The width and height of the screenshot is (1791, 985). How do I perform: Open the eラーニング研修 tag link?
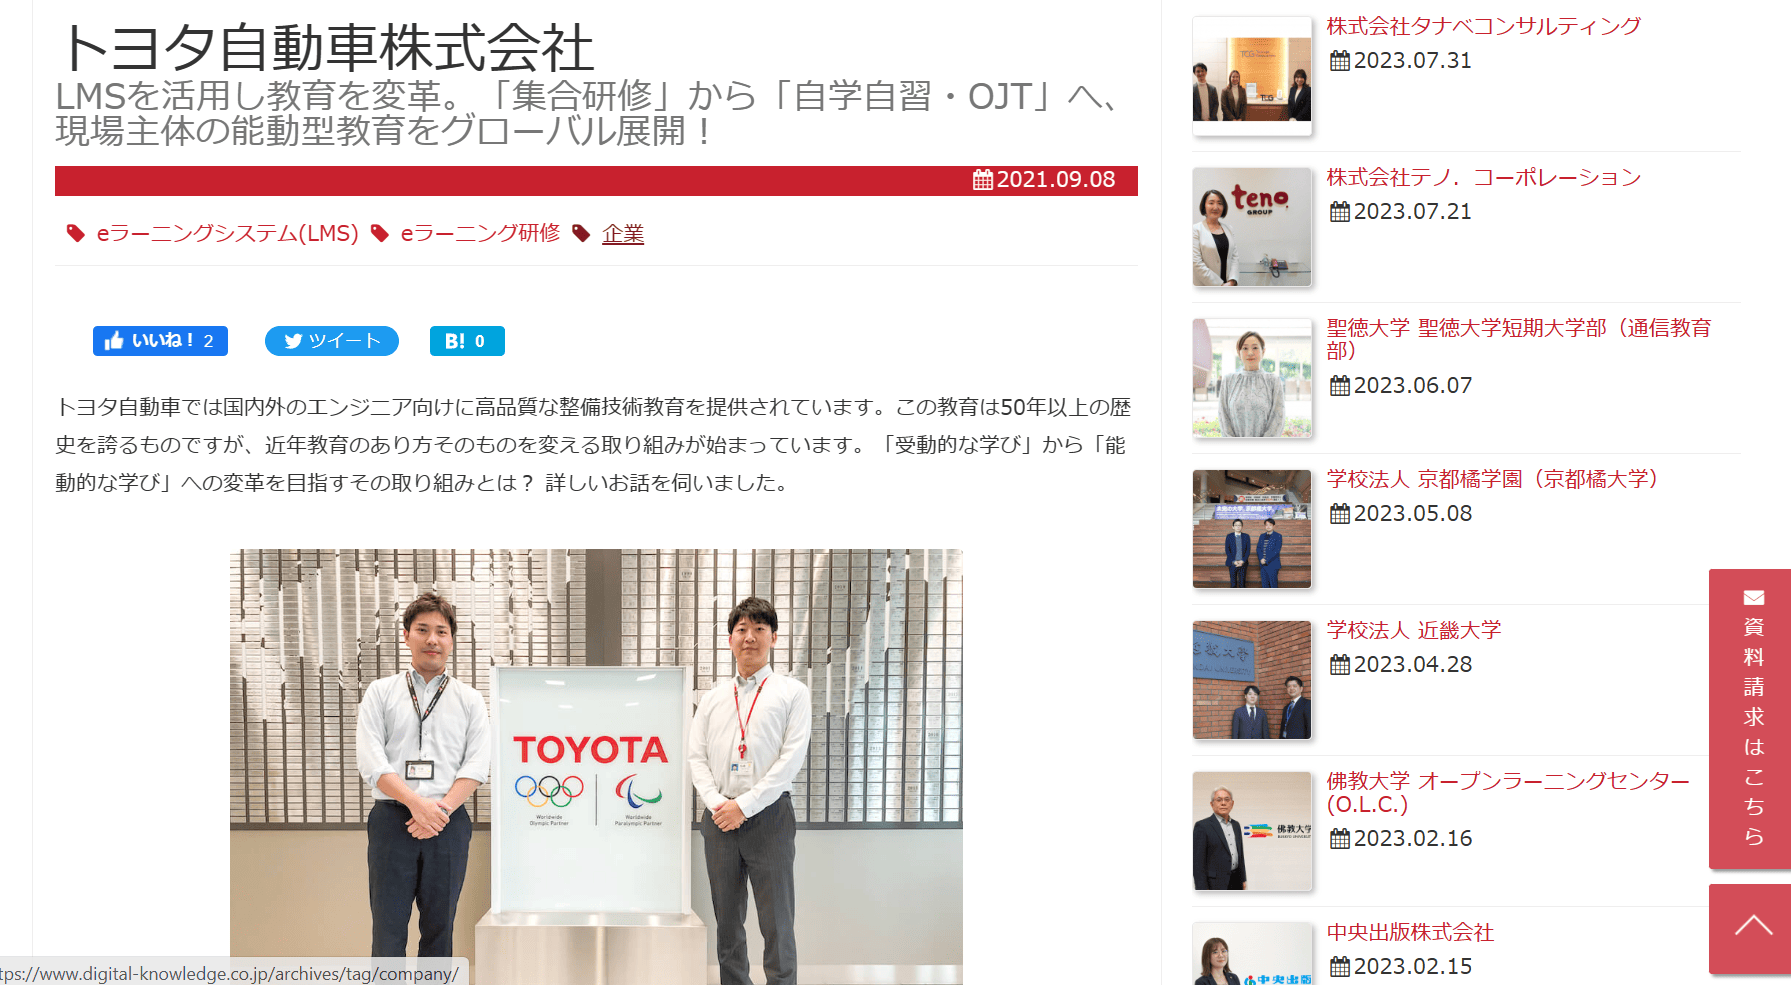(x=480, y=233)
